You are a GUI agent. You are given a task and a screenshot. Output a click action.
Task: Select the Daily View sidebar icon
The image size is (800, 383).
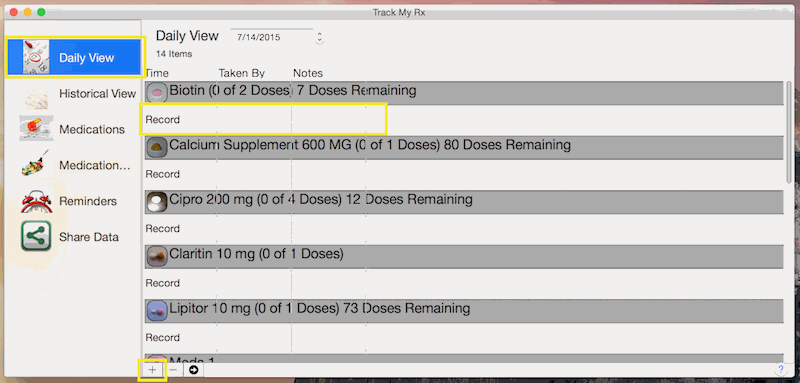[36, 57]
